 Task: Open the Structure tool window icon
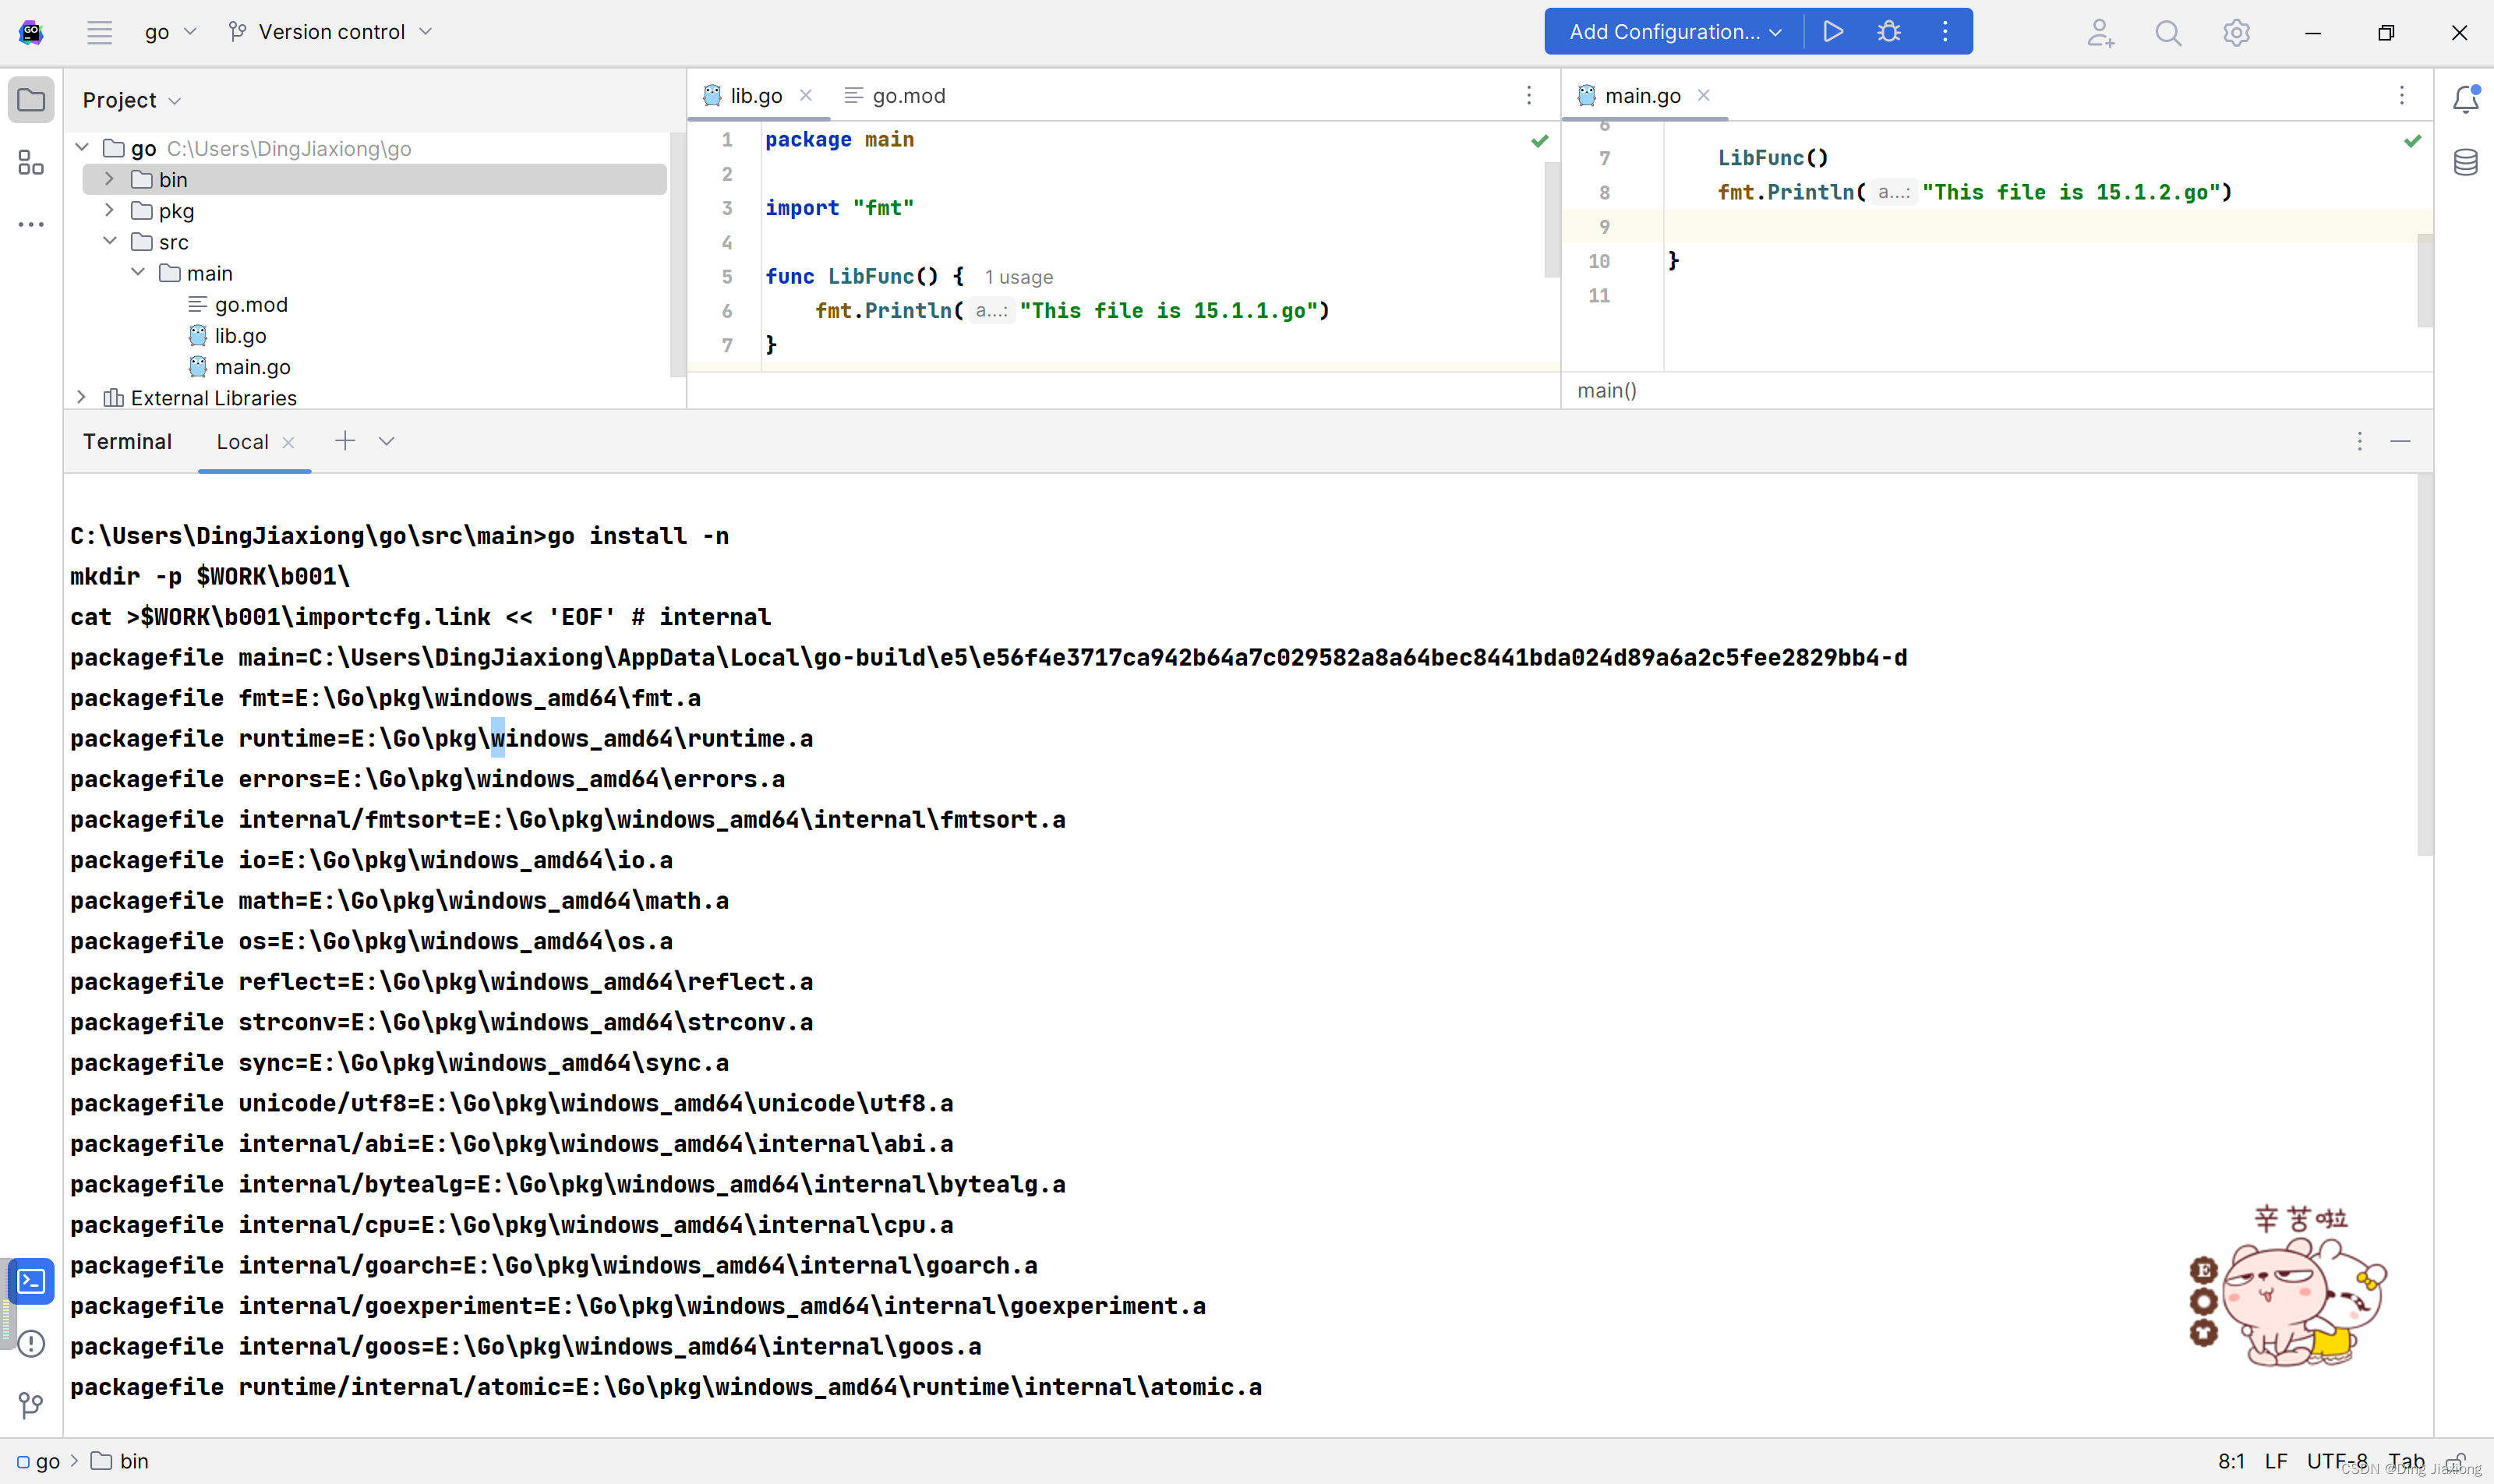[x=31, y=163]
